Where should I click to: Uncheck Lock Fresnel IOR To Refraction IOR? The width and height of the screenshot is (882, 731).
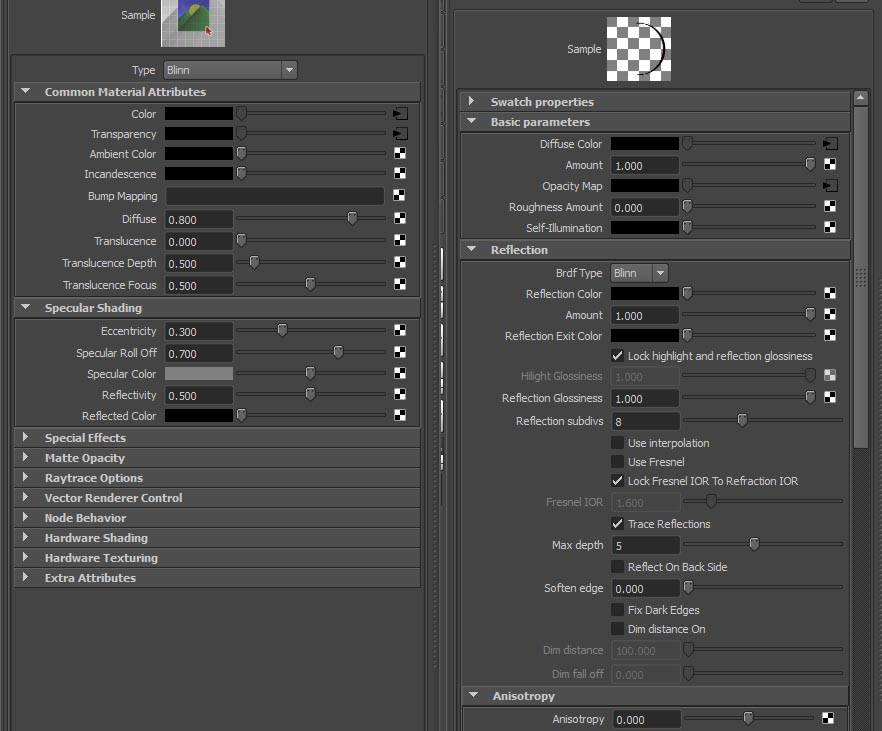(618, 481)
